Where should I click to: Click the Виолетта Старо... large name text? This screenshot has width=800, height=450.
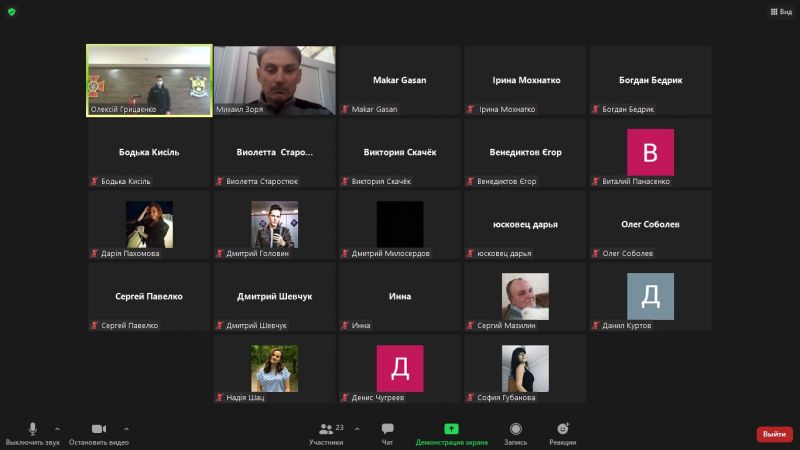click(x=274, y=152)
